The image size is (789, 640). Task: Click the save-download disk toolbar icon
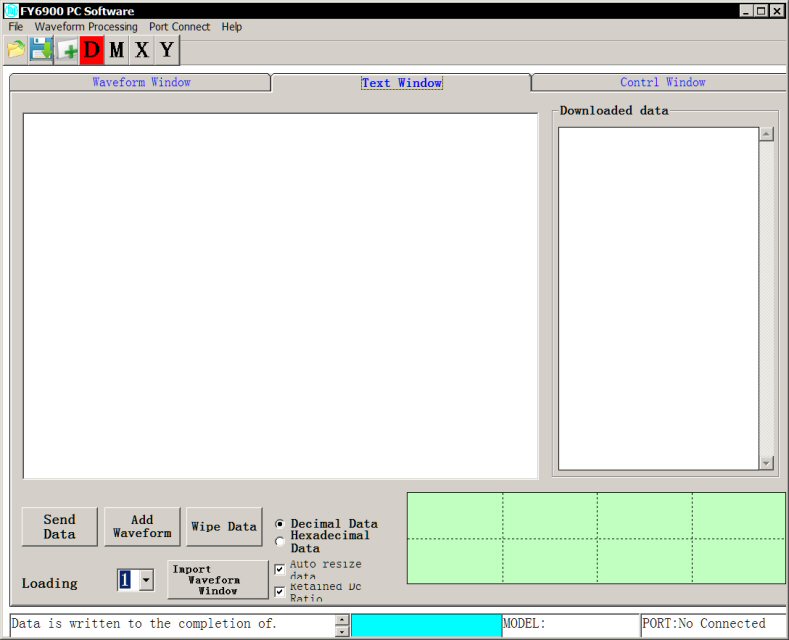tap(41, 50)
